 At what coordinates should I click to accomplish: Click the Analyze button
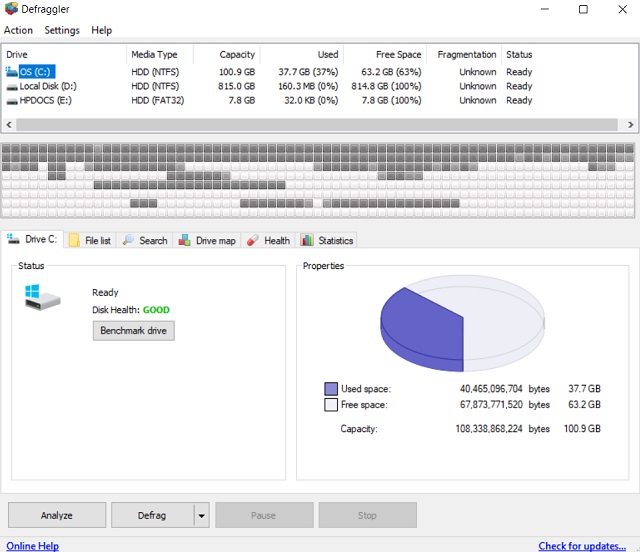coord(57,515)
